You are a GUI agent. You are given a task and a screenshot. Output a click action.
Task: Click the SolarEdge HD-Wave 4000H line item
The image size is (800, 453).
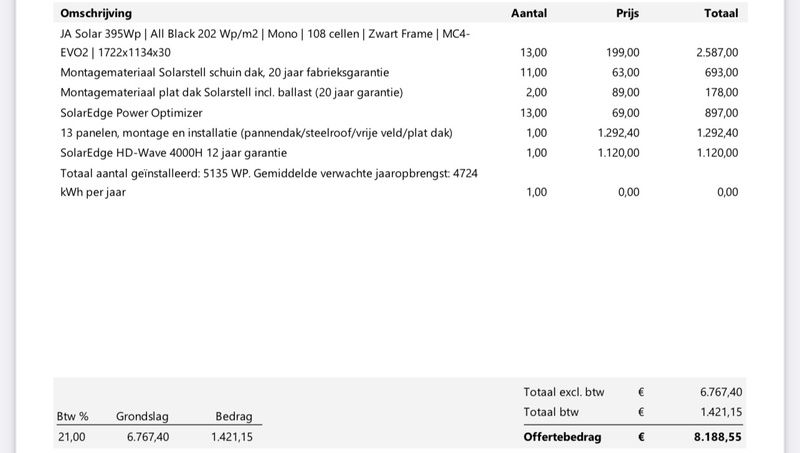[x=173, y=153]
